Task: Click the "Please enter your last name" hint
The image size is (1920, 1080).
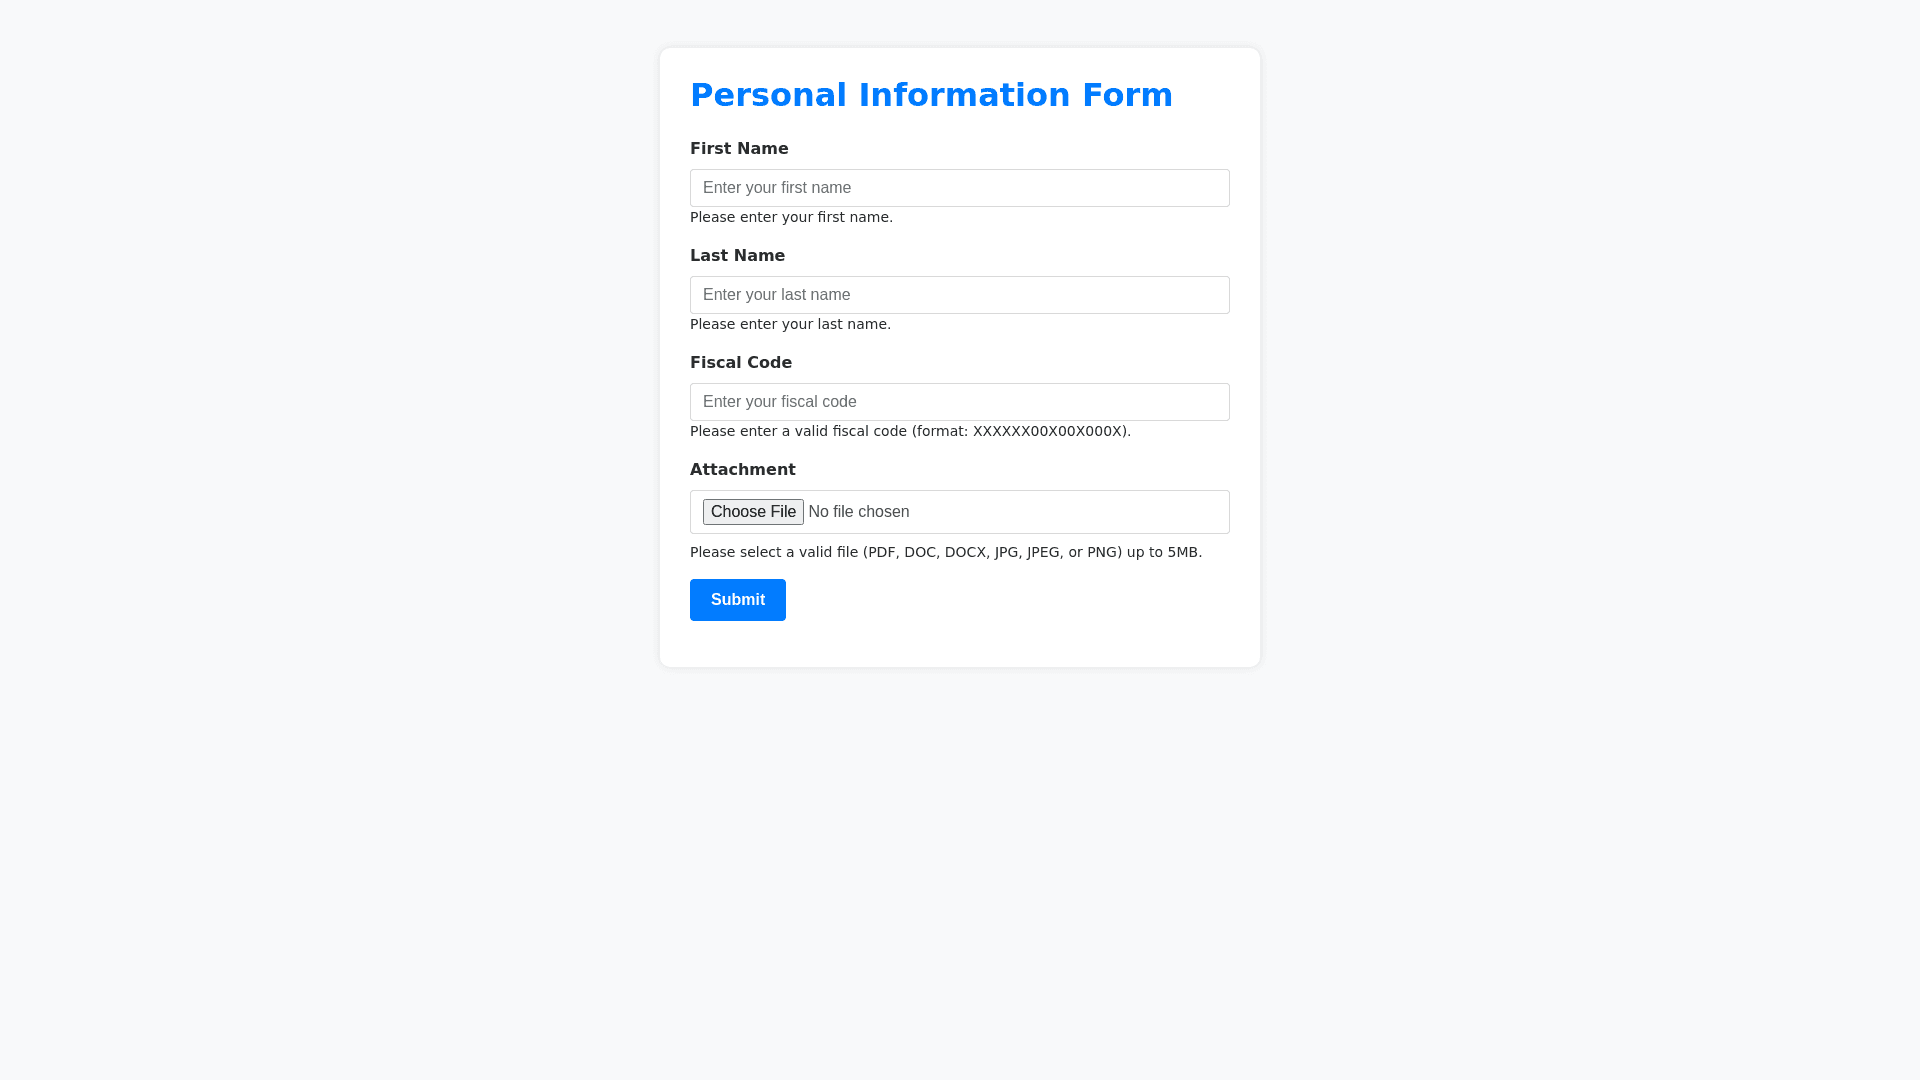Action: click(790, 325)
